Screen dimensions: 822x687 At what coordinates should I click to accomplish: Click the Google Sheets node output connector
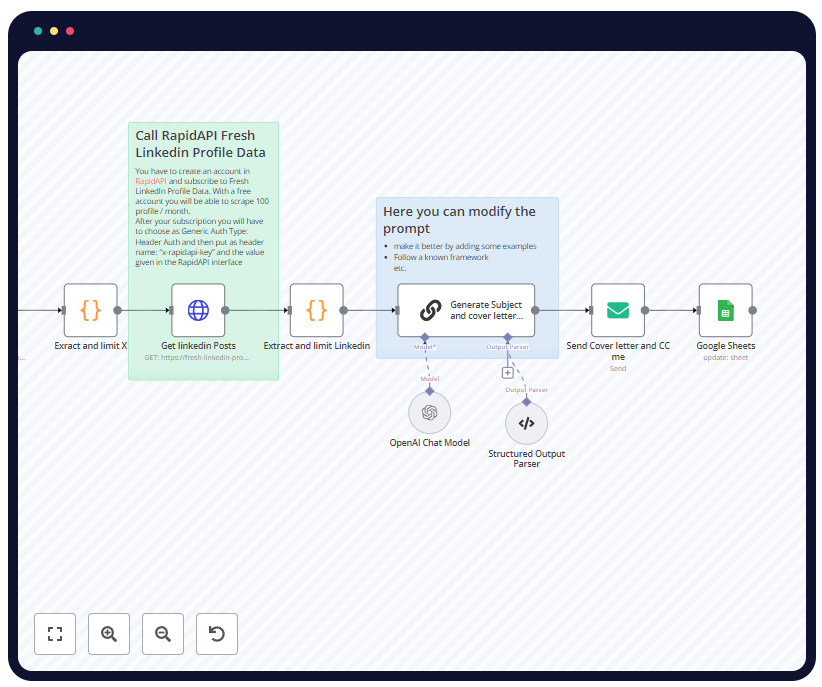tap(753, 310)
